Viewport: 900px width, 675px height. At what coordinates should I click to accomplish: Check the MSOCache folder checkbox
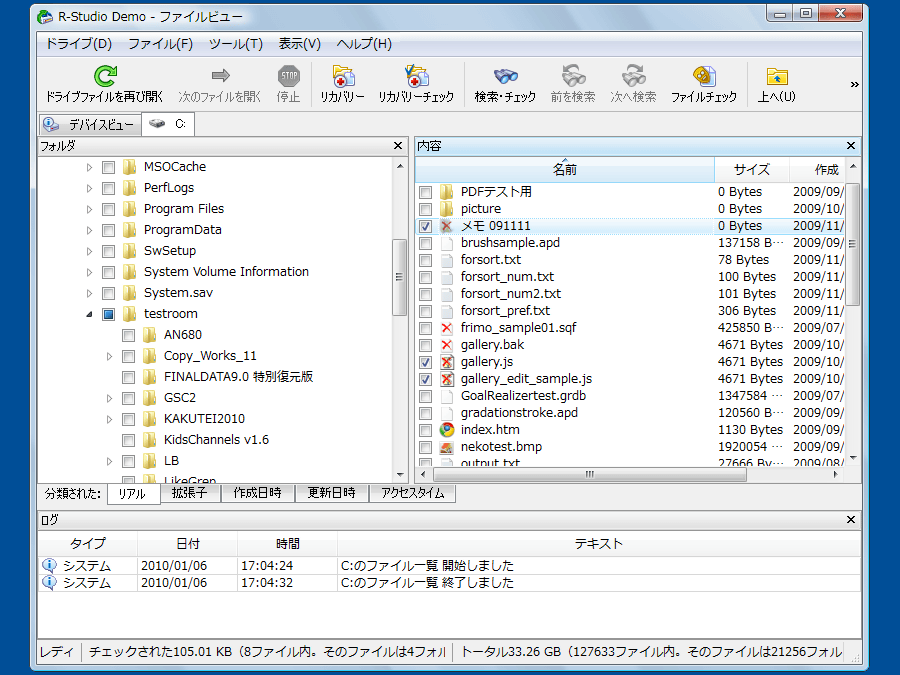108,167
